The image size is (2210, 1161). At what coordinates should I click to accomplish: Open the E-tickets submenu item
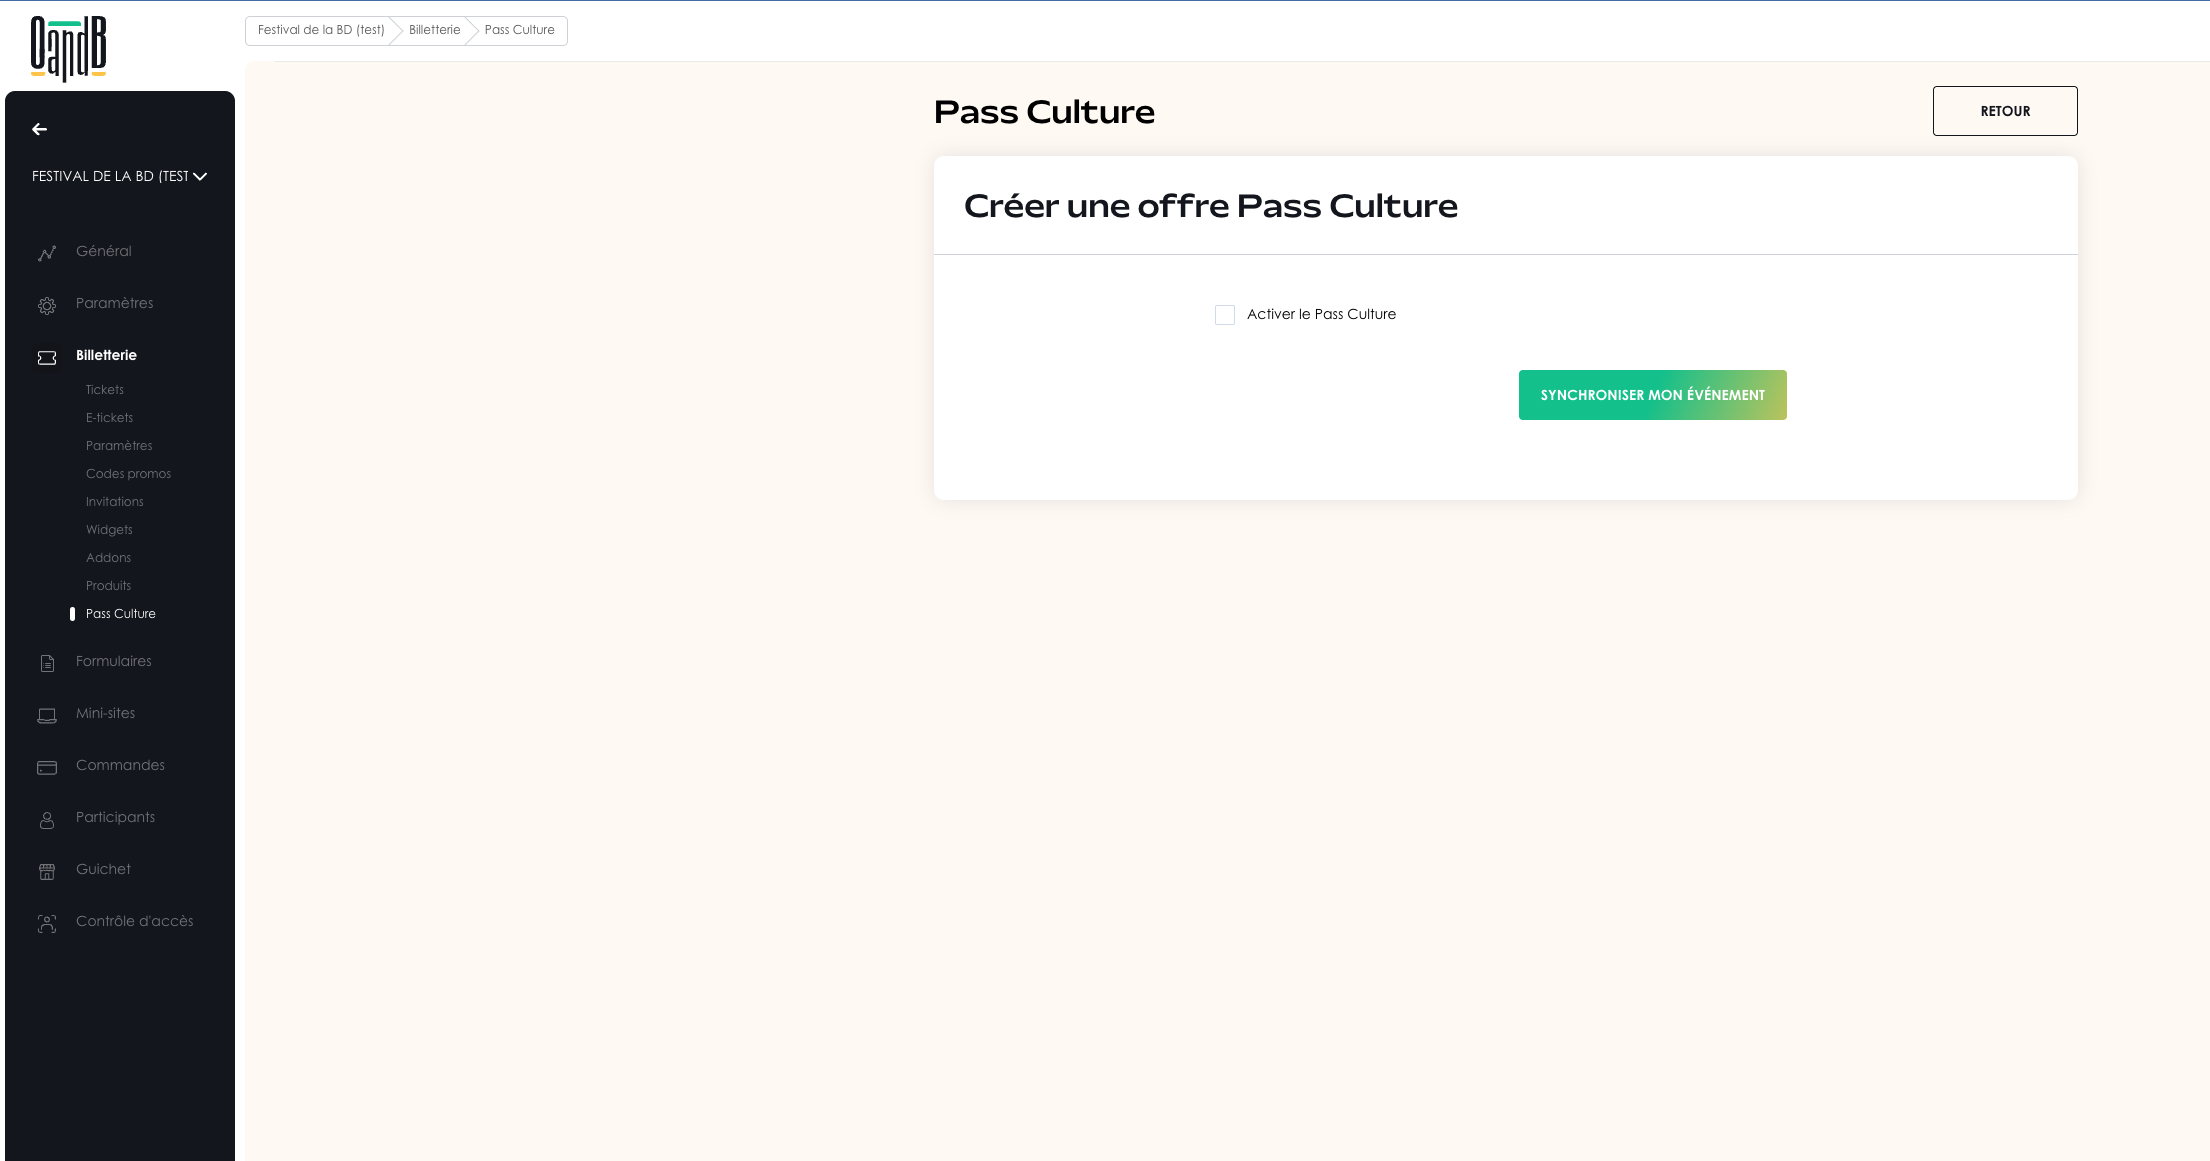point(109,418)
